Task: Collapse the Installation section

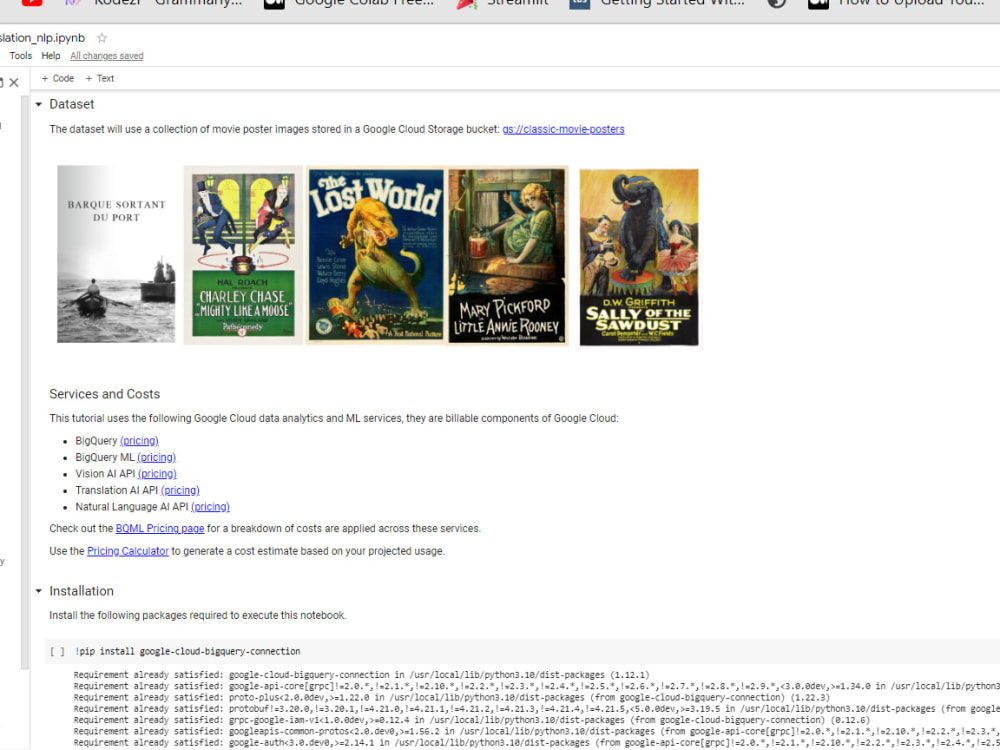Action: [38, 591]
